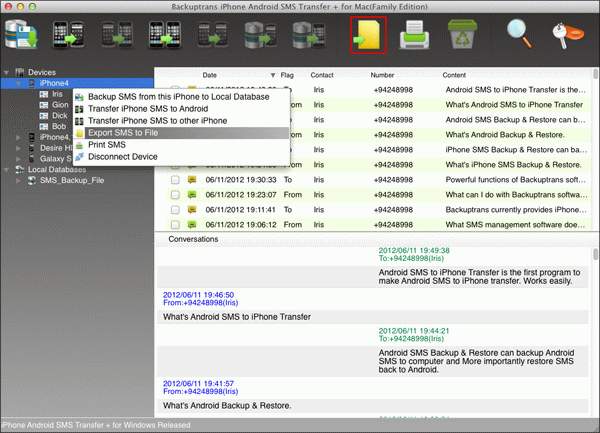Sort by the Date column header
This screenshot has height=433, width=600.
[x=210, y=75]
